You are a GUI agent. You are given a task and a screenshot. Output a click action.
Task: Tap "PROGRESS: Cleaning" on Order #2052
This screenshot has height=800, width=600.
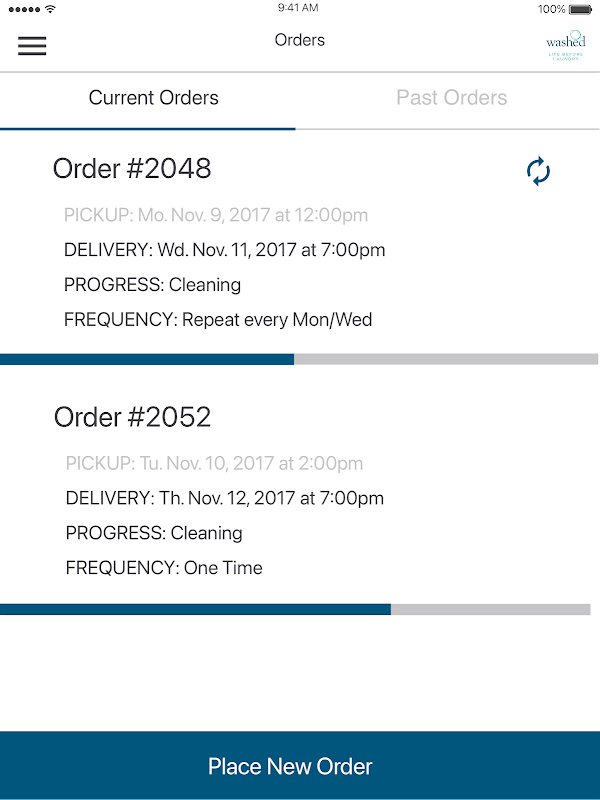coord(154,533)
